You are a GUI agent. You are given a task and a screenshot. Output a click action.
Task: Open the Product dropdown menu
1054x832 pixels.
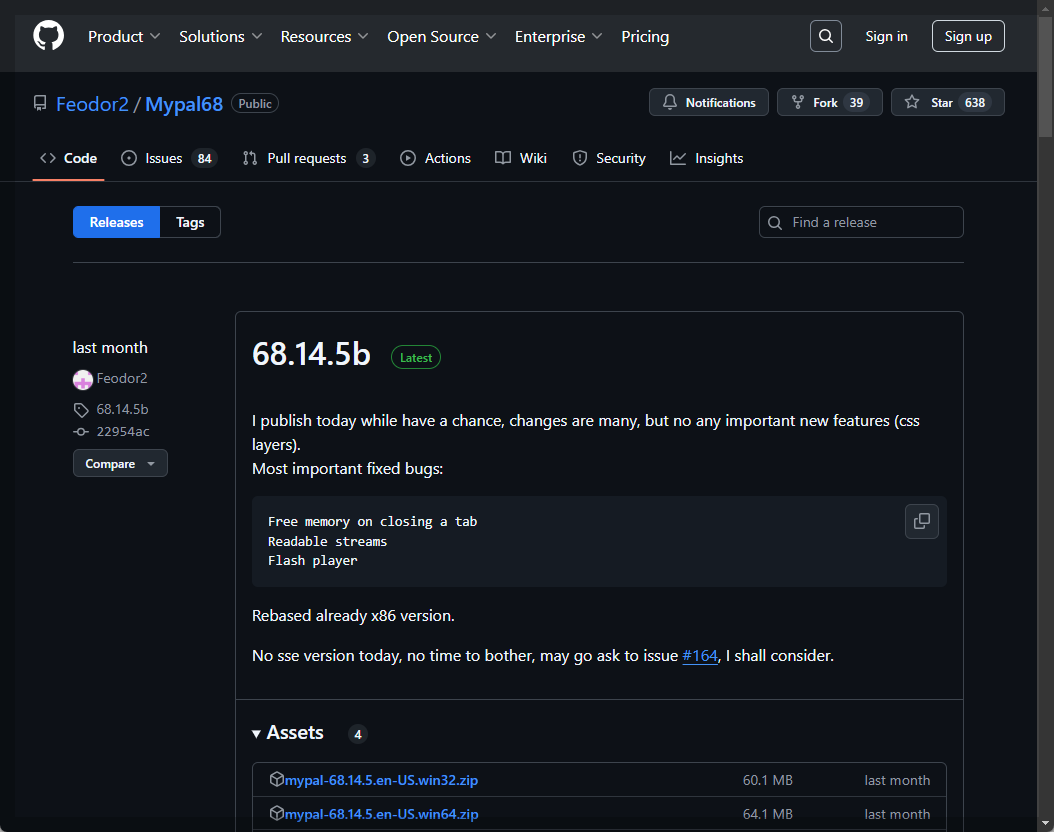click(x=124, y=36)
